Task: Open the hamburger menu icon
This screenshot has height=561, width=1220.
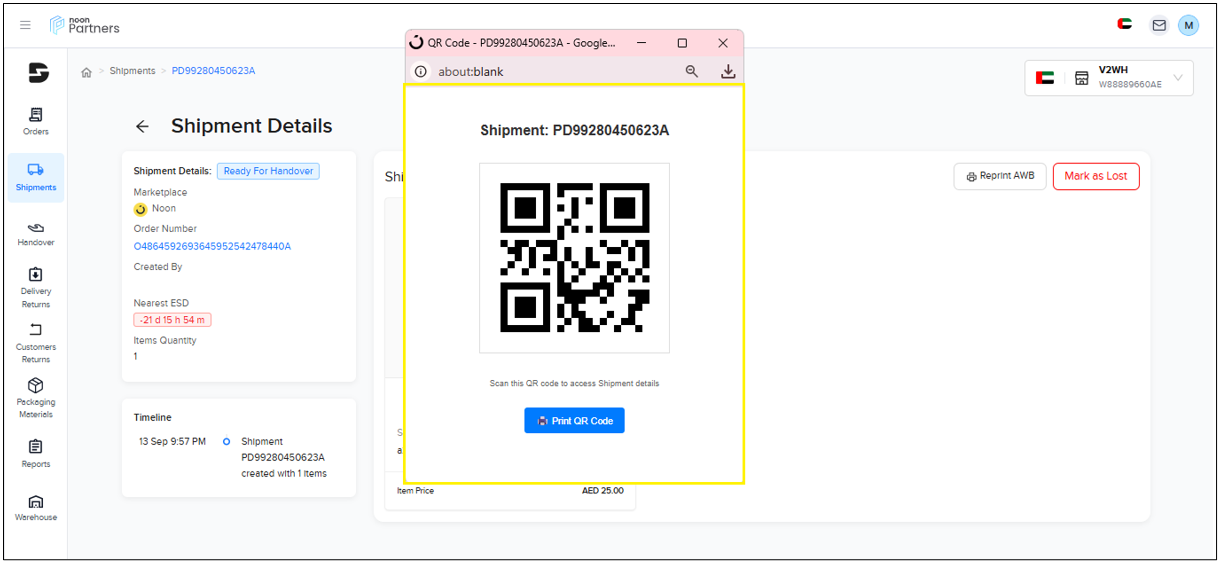Action: click(x=25, y=25)
